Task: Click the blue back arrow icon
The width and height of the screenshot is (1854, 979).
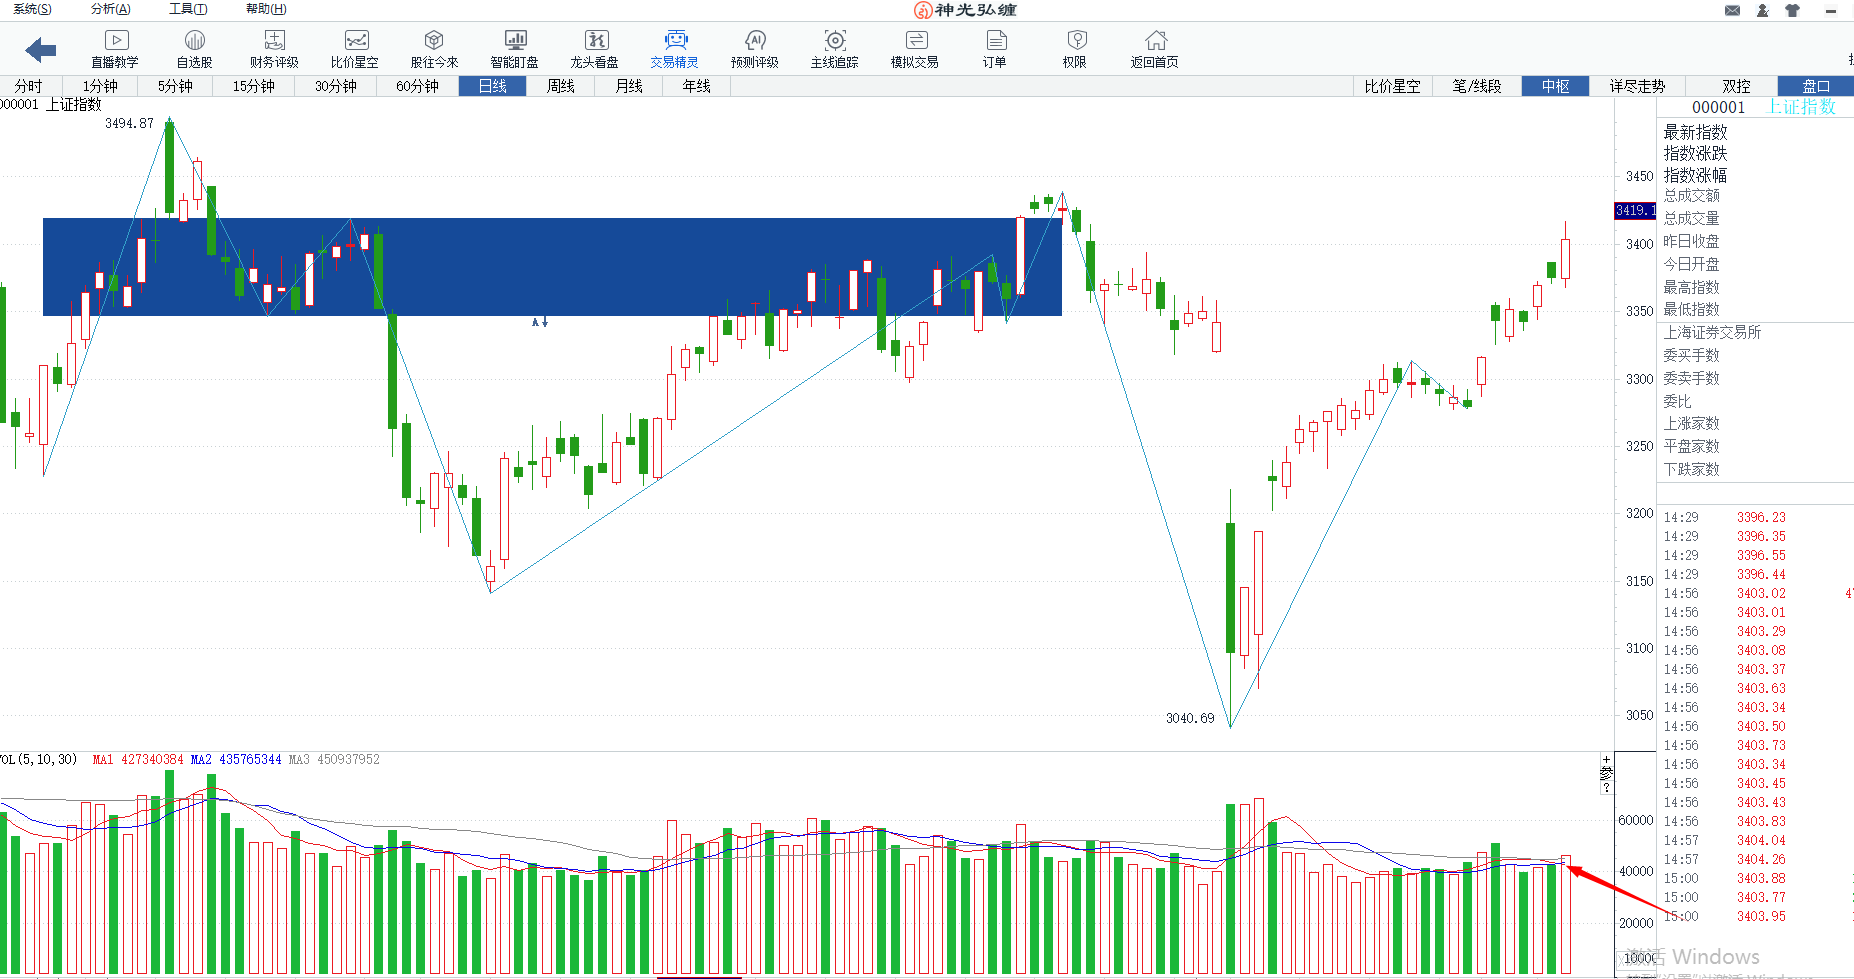Action: [41, 50]
